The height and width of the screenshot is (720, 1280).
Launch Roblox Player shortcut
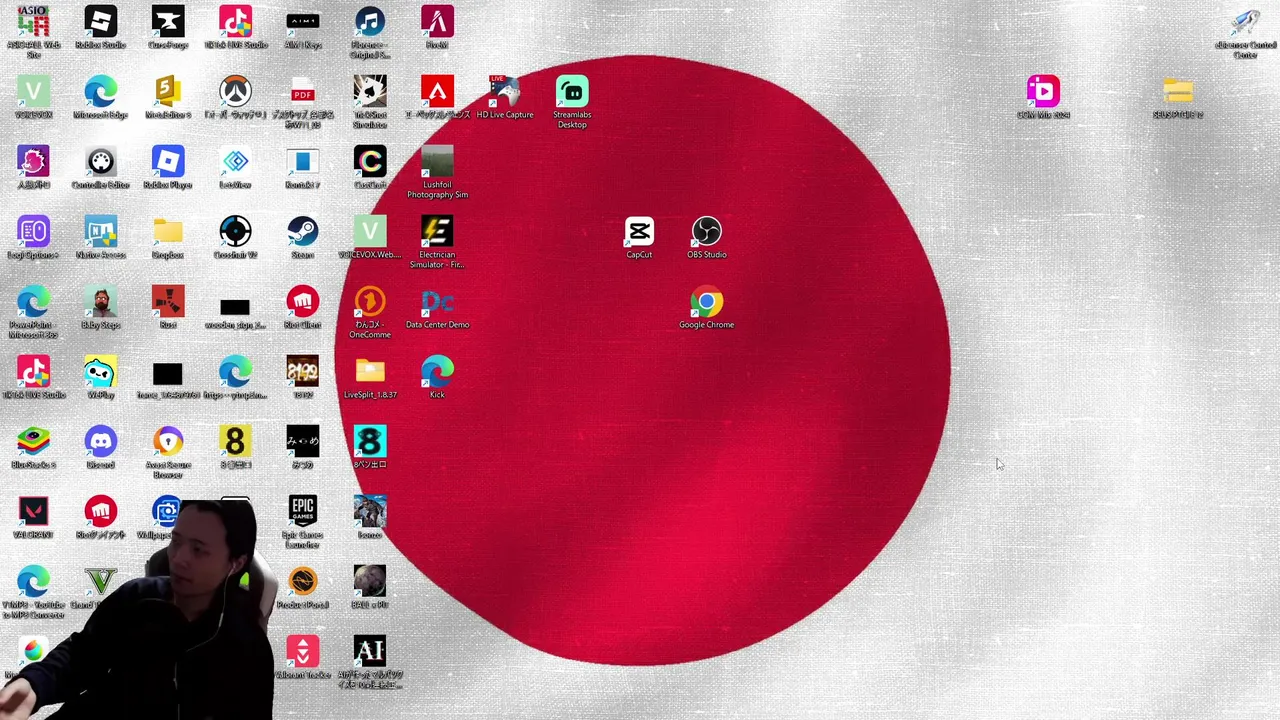pos(168,162)
